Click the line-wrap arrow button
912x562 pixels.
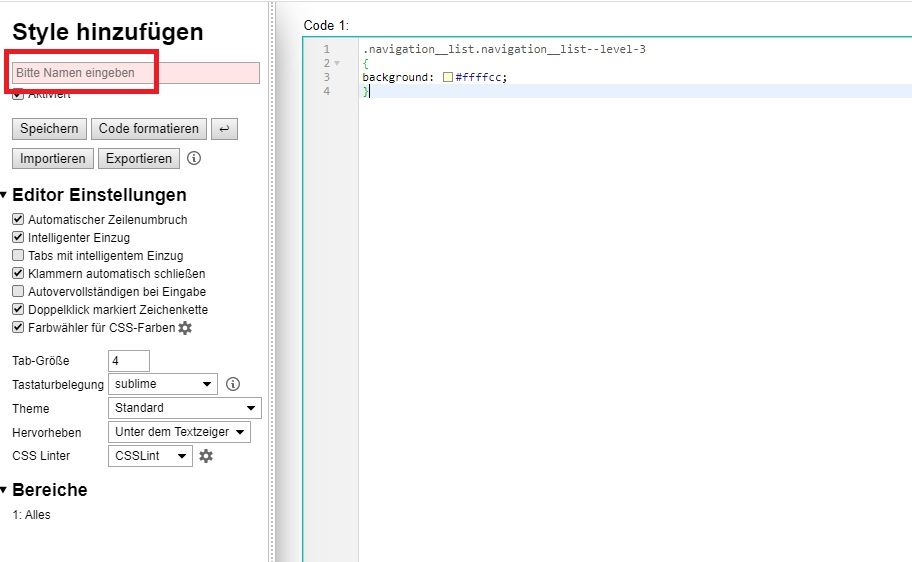225,129
